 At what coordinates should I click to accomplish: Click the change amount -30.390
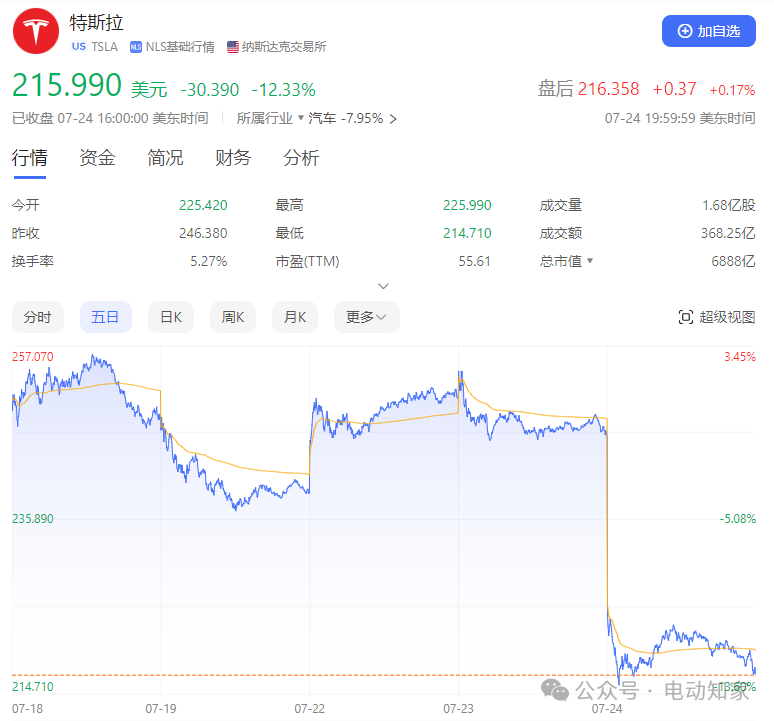click(x=210, y=90)
